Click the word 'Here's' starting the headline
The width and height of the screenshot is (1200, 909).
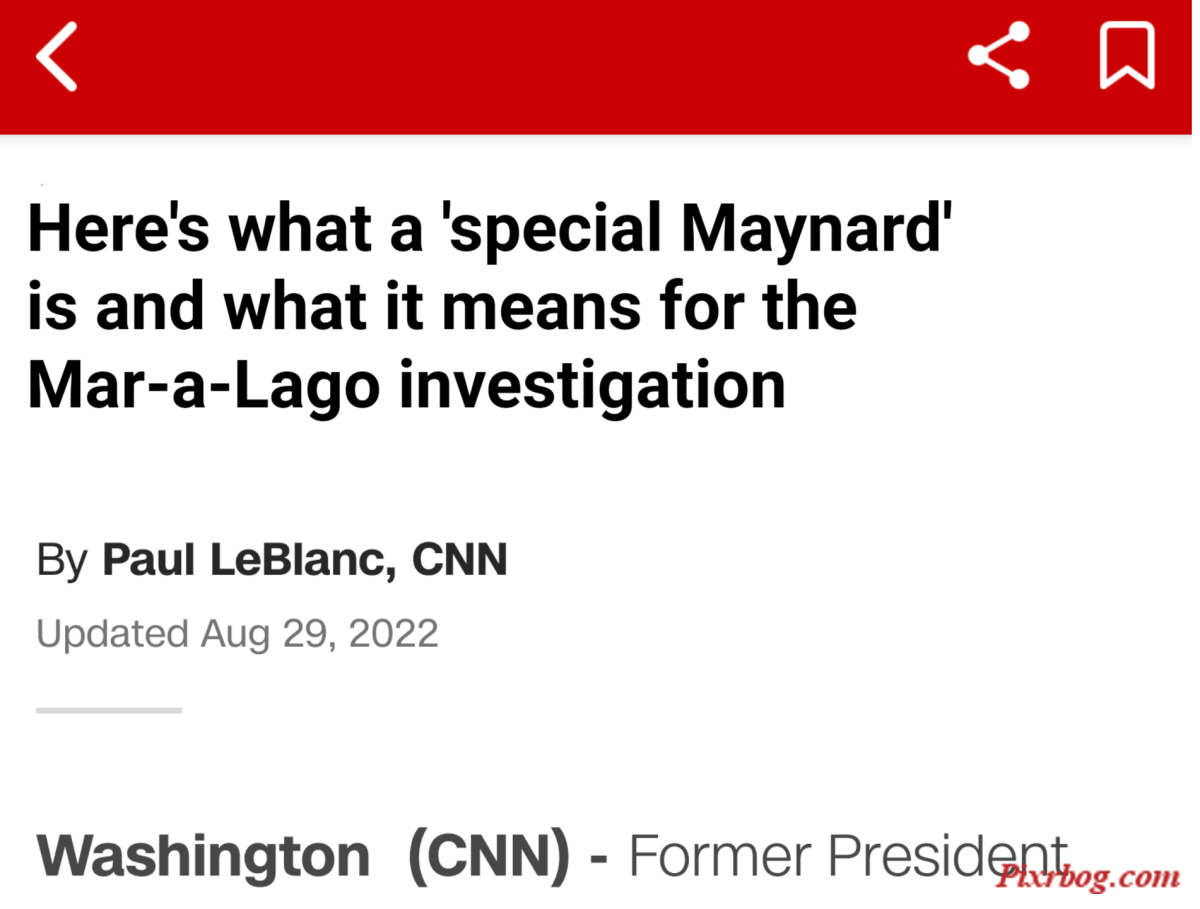point(121,231)
